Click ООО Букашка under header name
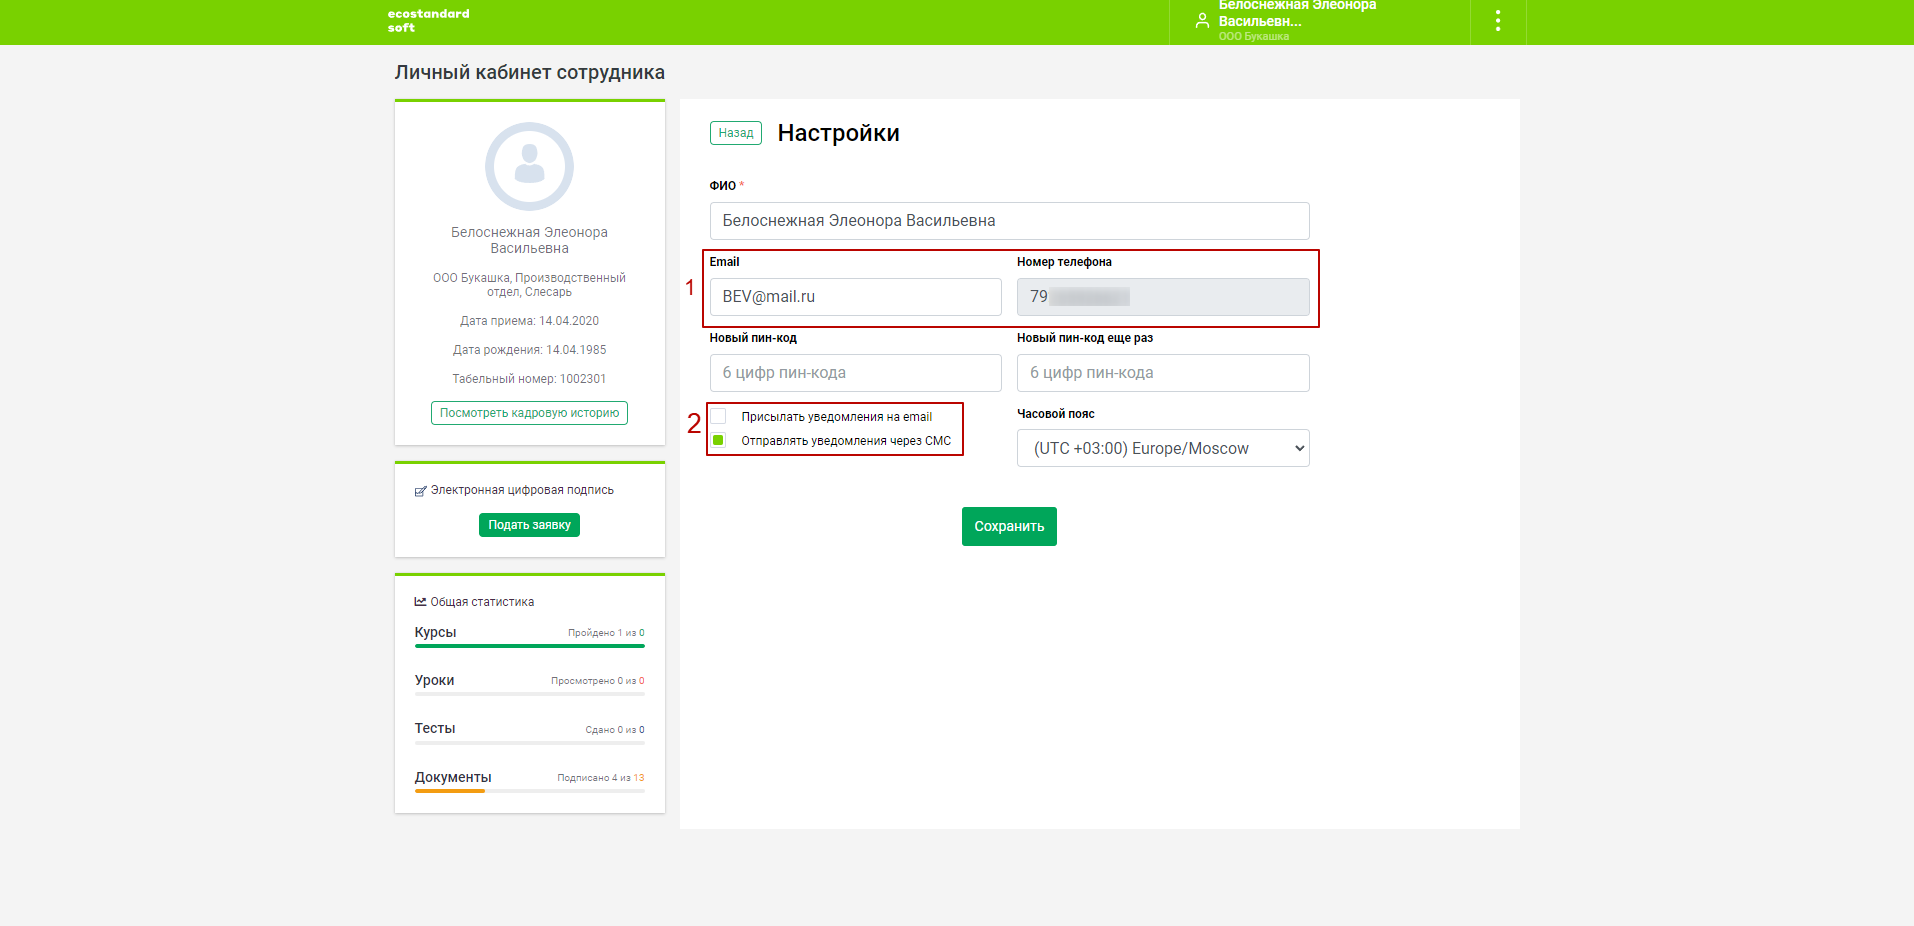1914x926 pixels. [1253, 37]
